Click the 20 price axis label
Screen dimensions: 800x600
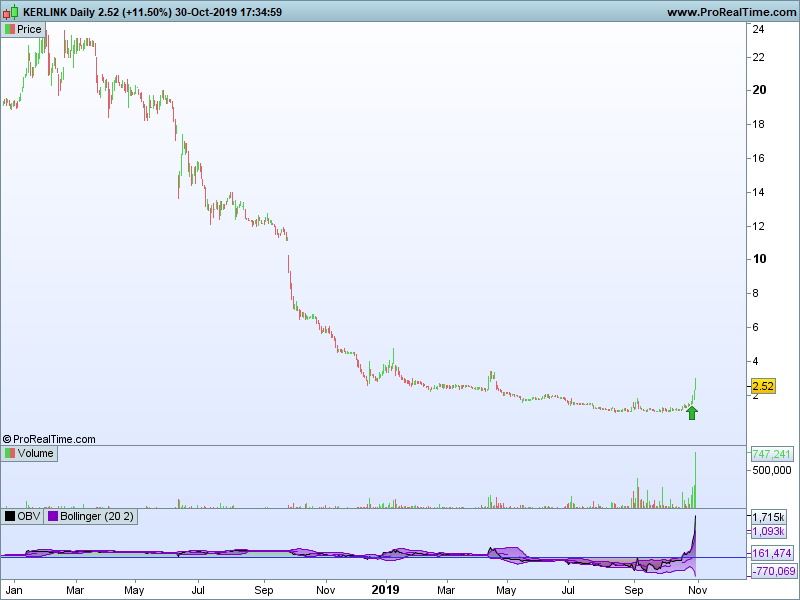(759, 90)
